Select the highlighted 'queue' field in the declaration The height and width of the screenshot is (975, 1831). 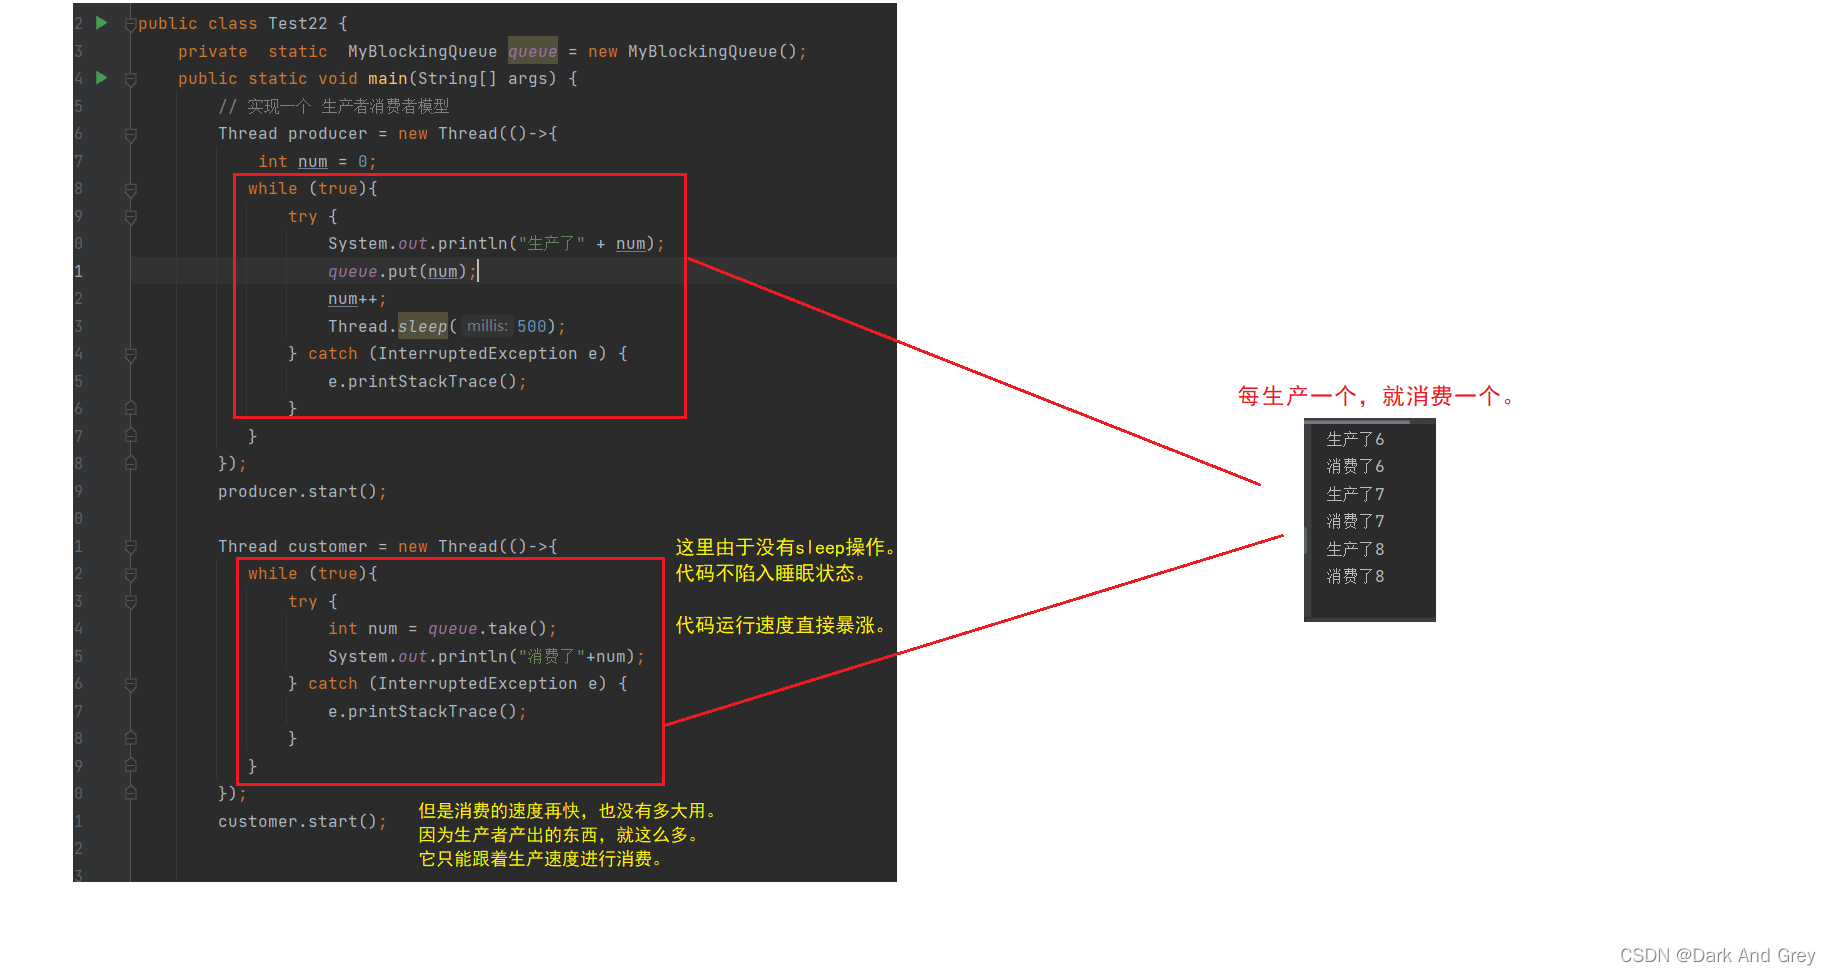tap(532, 51)
